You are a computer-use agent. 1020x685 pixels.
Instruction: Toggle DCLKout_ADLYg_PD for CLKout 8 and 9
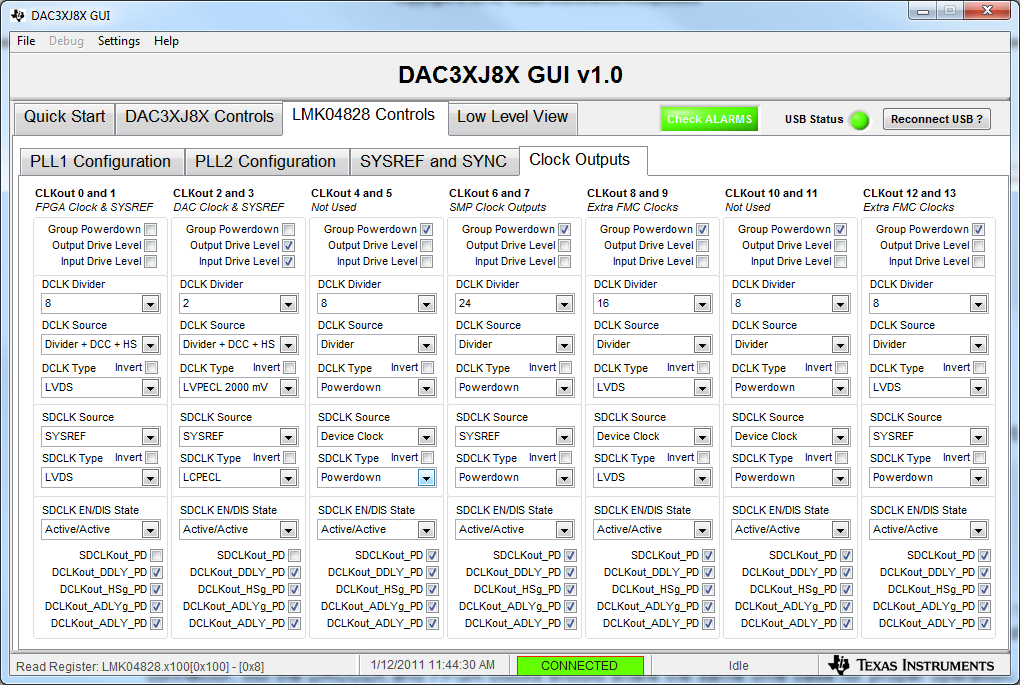(708, 606)
